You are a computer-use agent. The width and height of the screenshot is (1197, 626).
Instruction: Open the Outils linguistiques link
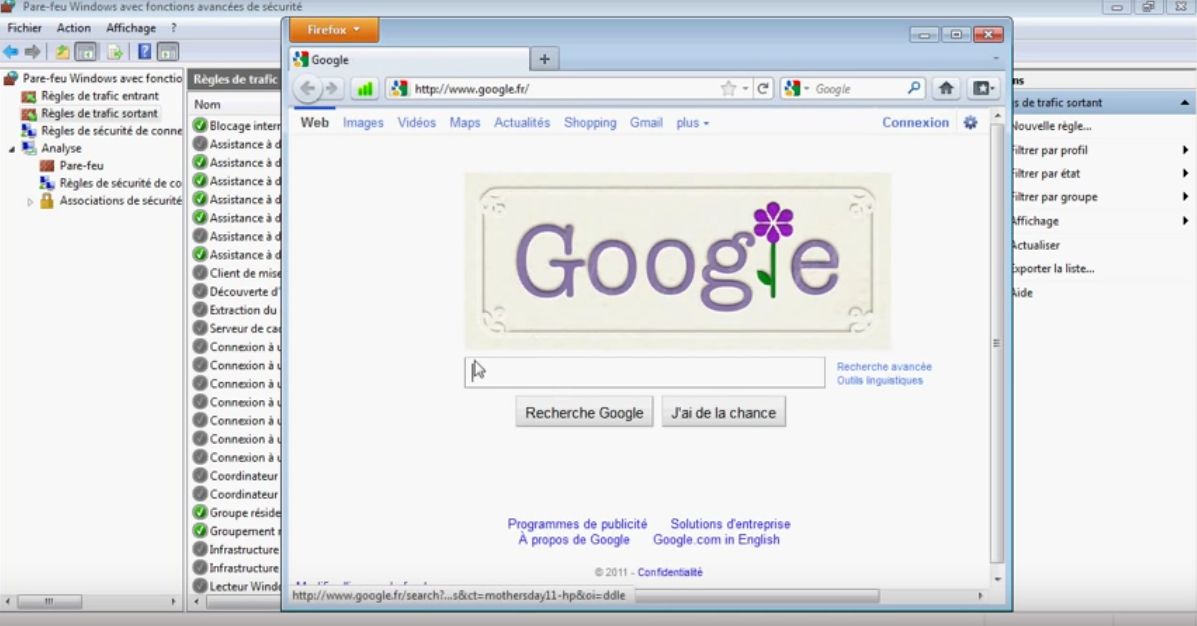(879, 380)
